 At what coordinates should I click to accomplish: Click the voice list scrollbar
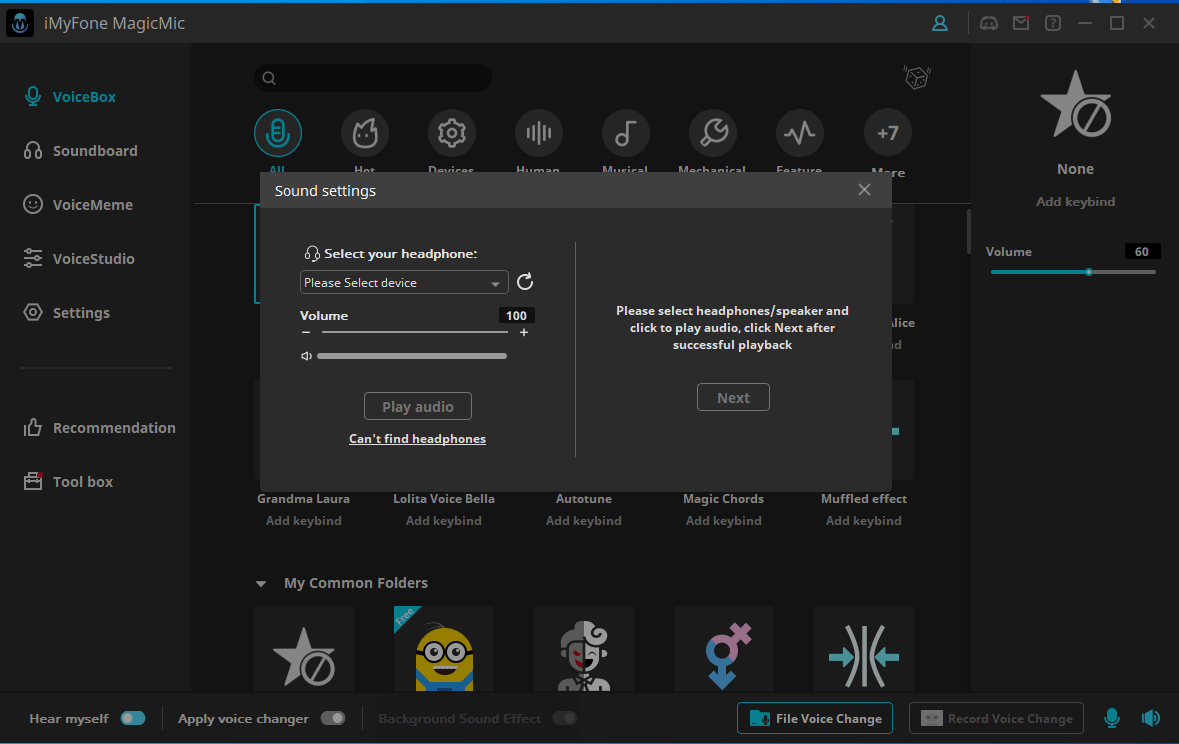(968, 232)
